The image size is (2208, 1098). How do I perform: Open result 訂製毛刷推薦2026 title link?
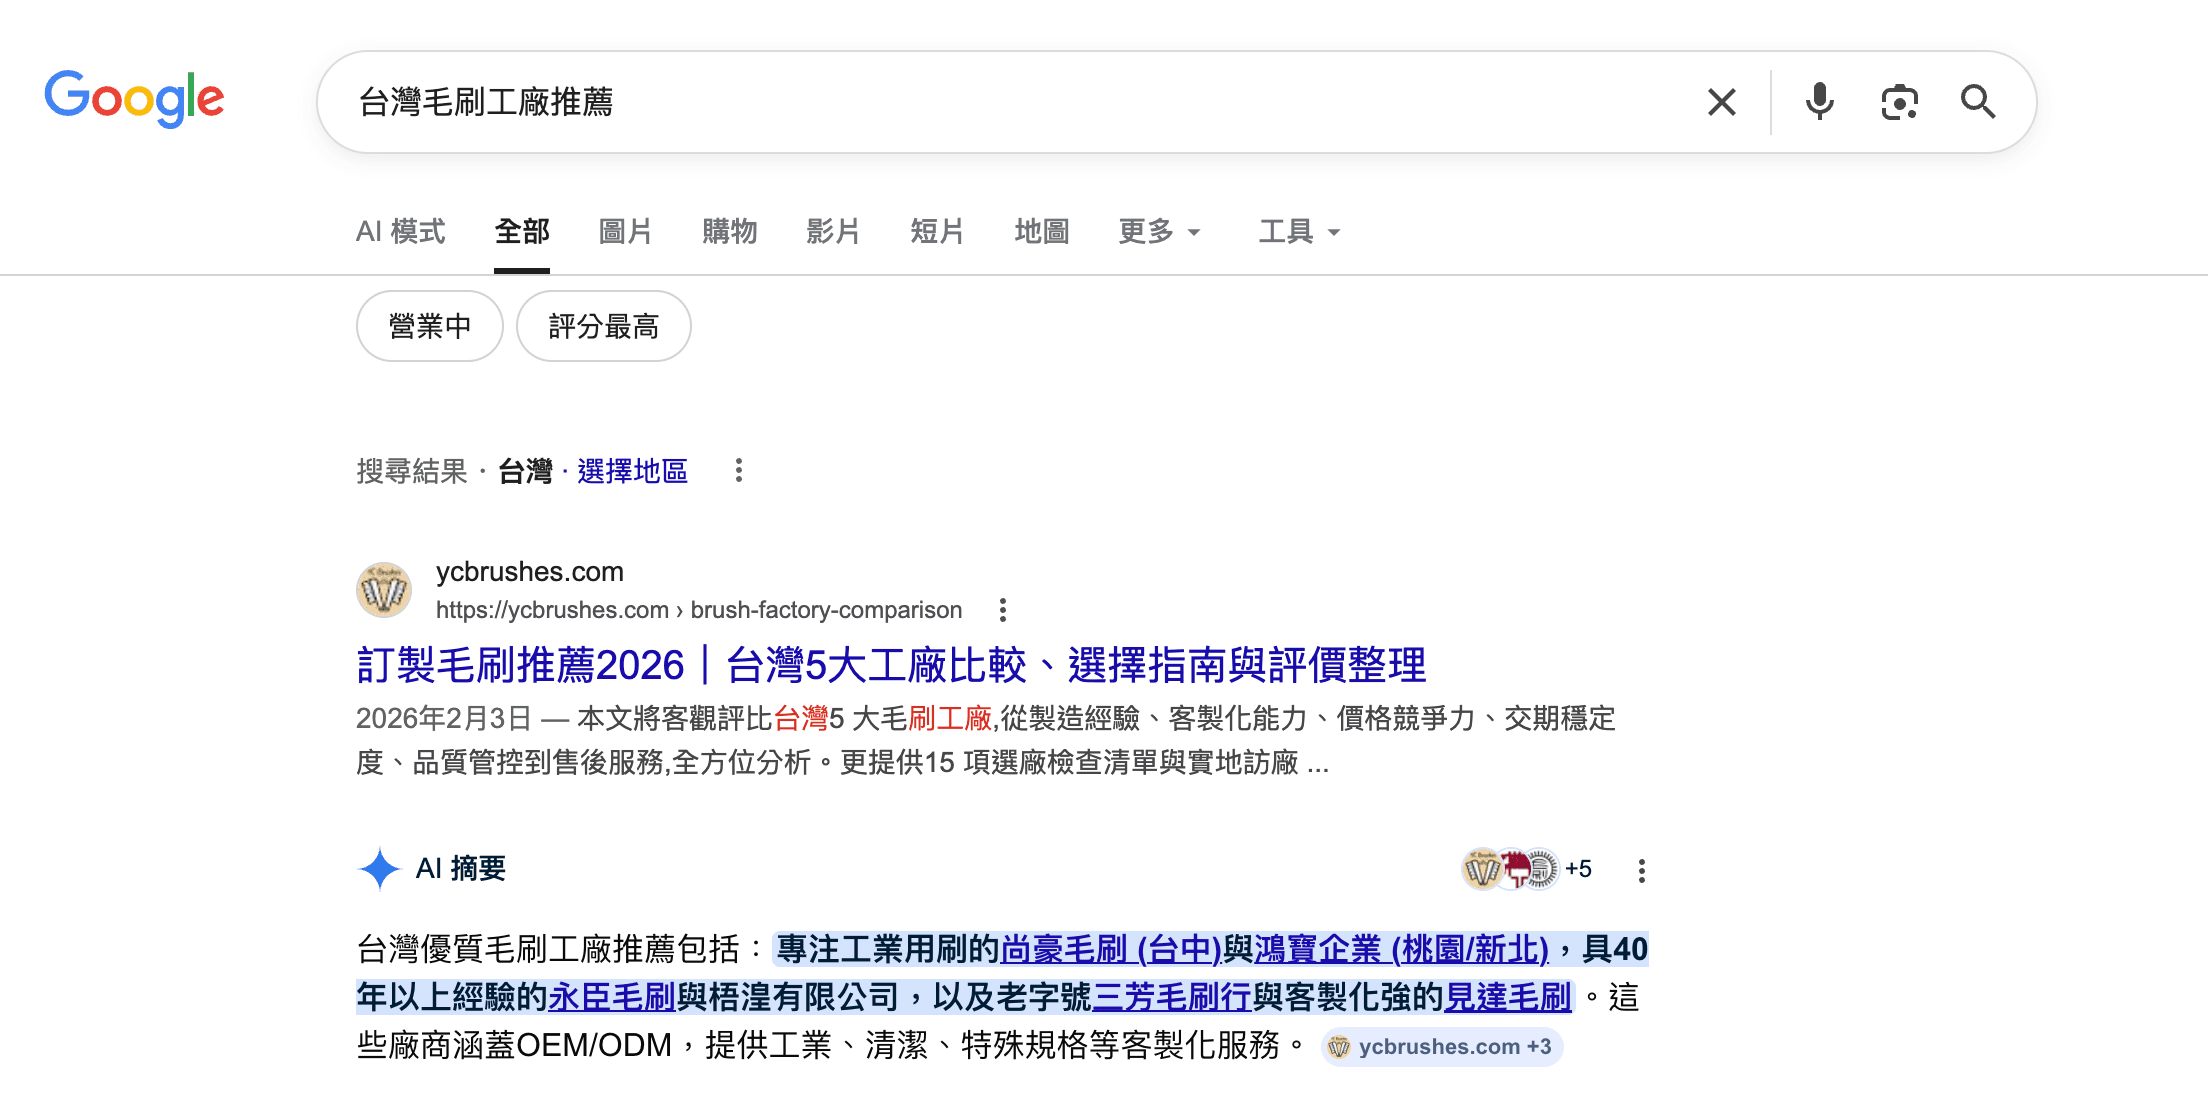[x=891, y=665]
